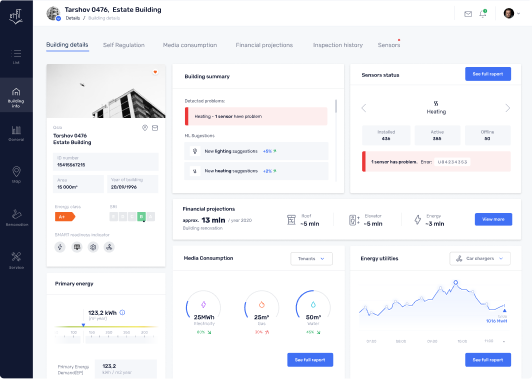Open the Service tools sidebar icon
The width and height of the screenshot is (532, 379).
coord(16,260)
